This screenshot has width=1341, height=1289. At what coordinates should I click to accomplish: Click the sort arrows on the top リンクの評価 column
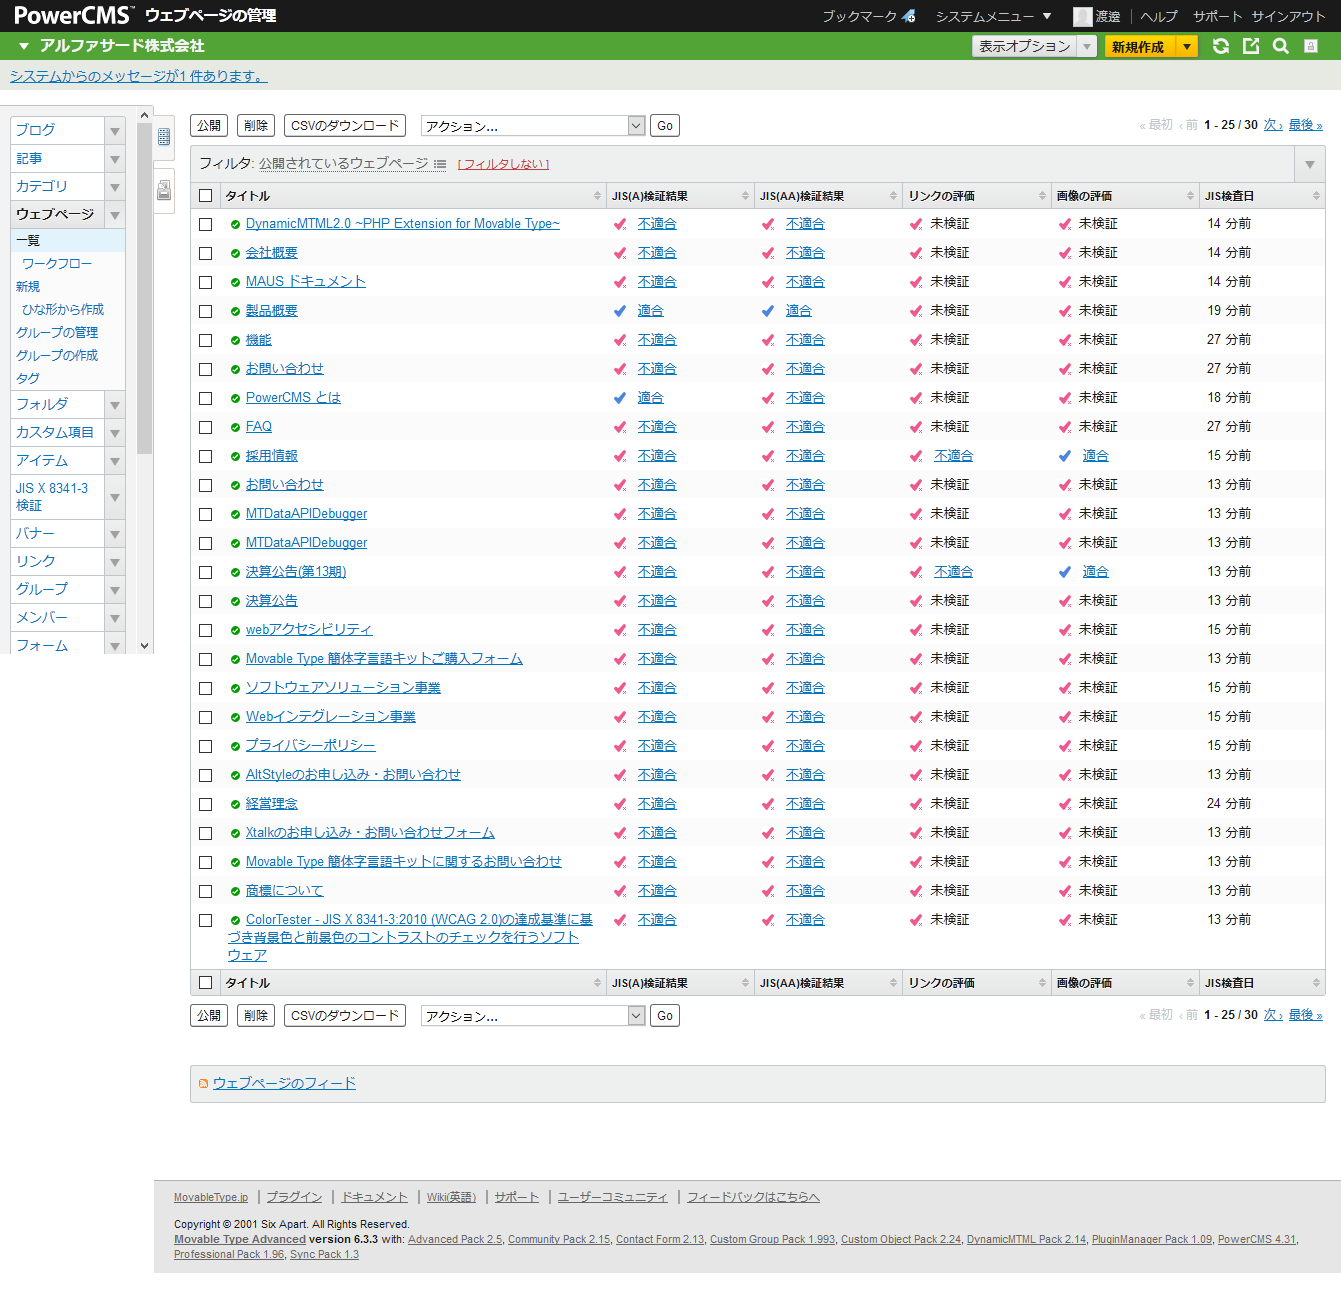tap(1042, 196)
